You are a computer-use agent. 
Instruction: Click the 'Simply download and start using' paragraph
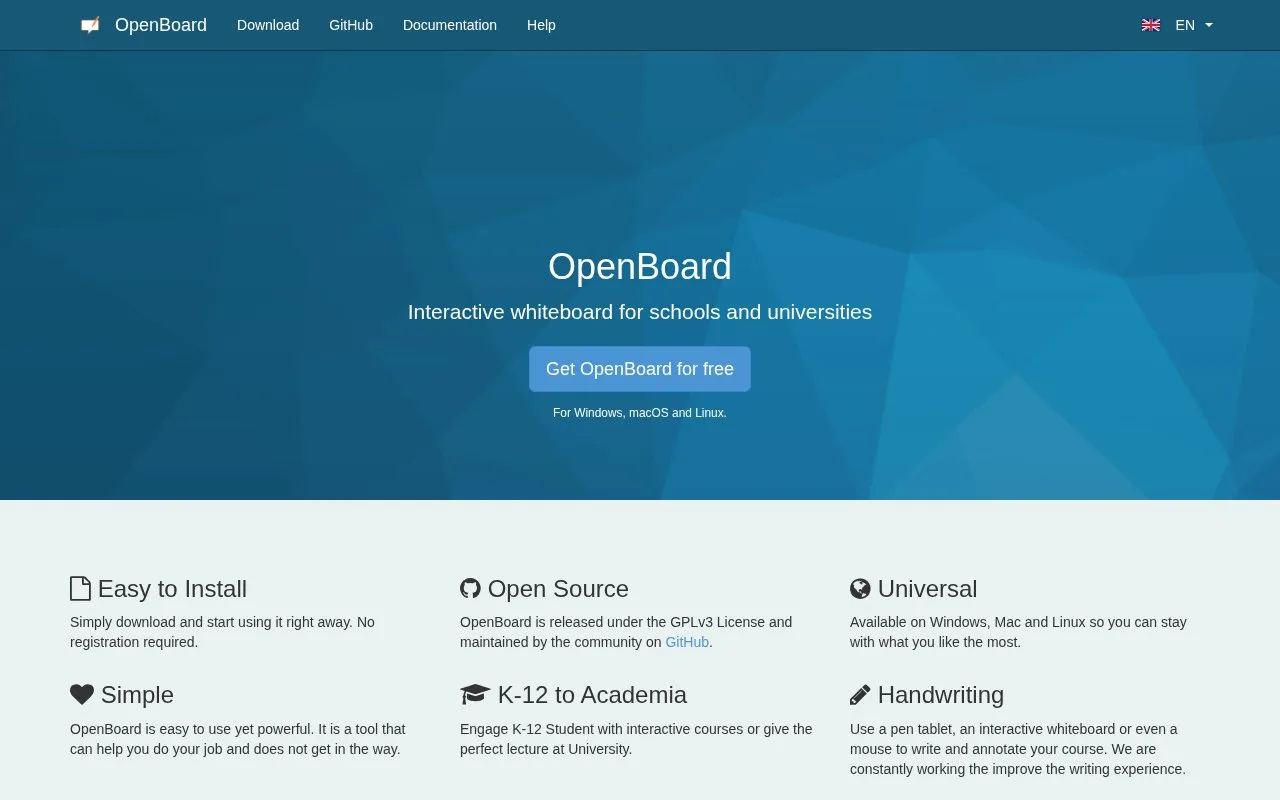(x=222, y=632)
